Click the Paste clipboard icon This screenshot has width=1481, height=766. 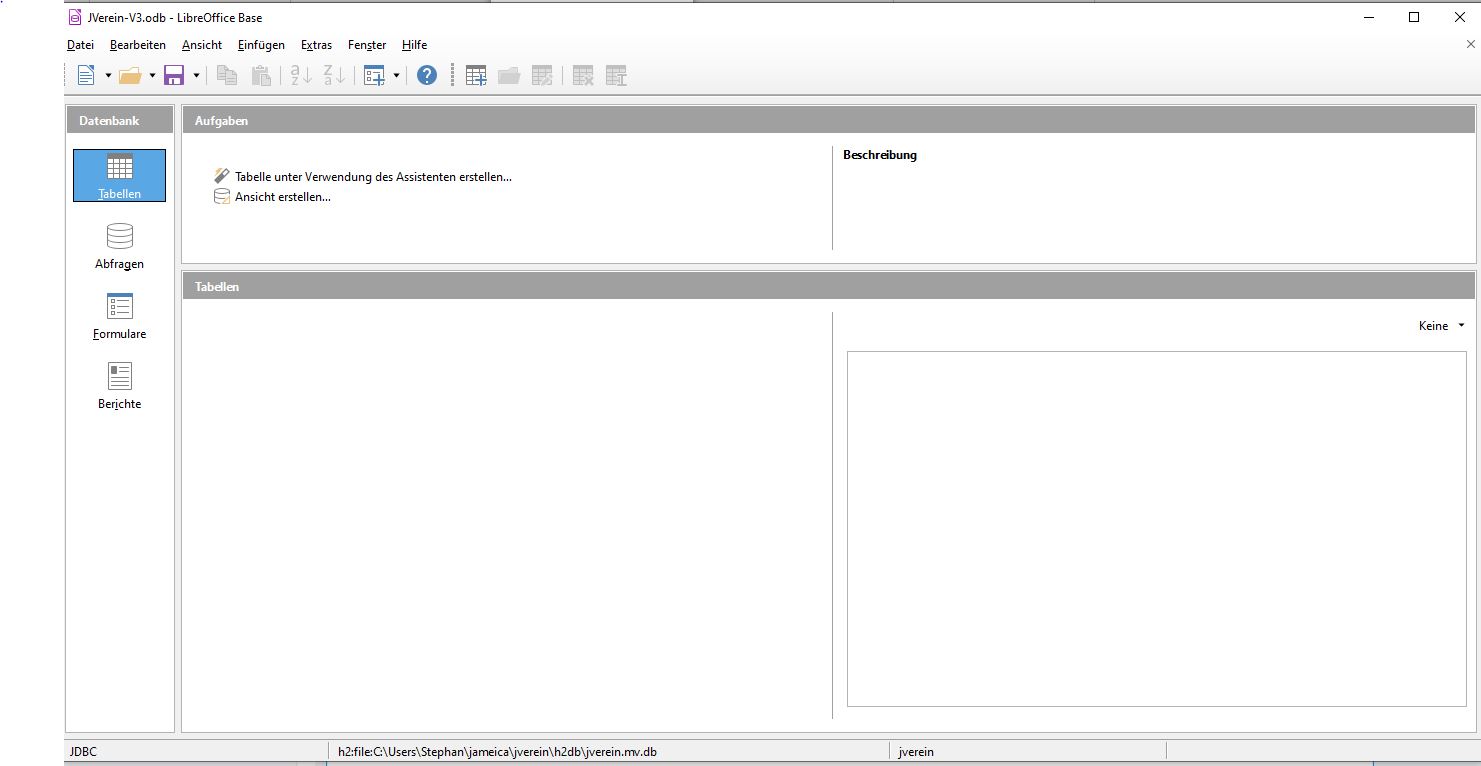(x=261, y=75)
